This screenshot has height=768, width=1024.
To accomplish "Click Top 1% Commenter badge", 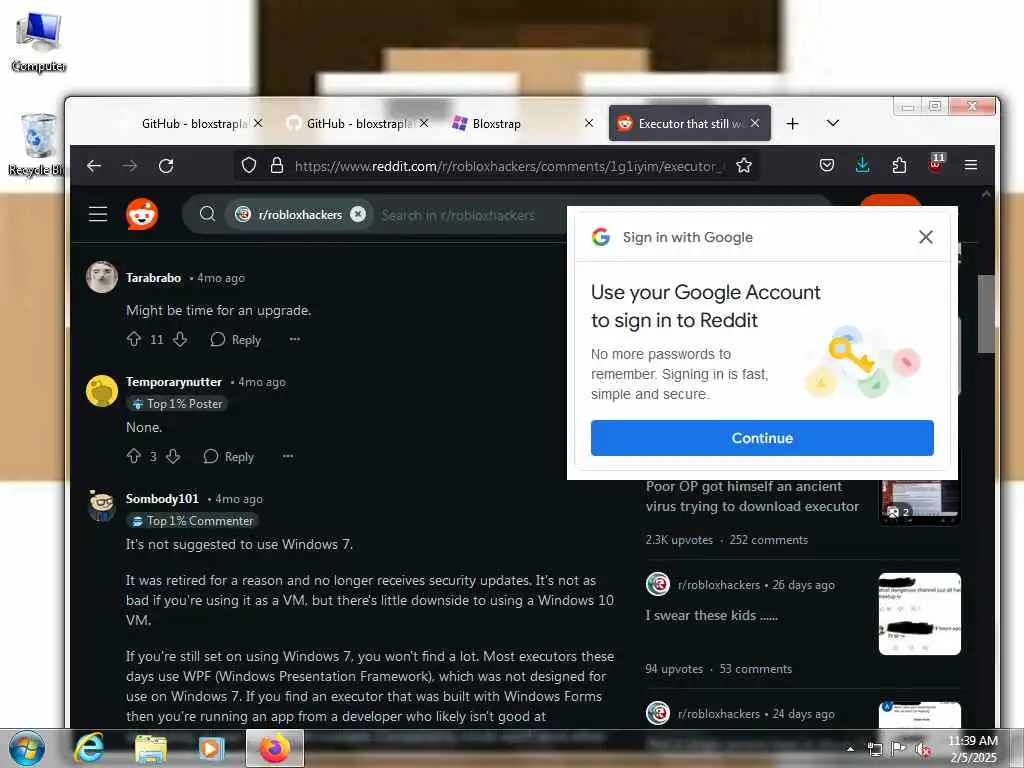I will (192, 520).
